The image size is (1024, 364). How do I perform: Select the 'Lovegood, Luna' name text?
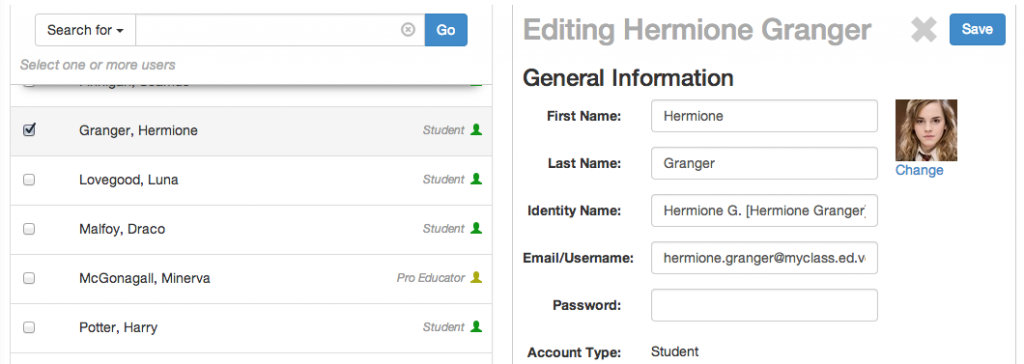(x=129, y=180)
